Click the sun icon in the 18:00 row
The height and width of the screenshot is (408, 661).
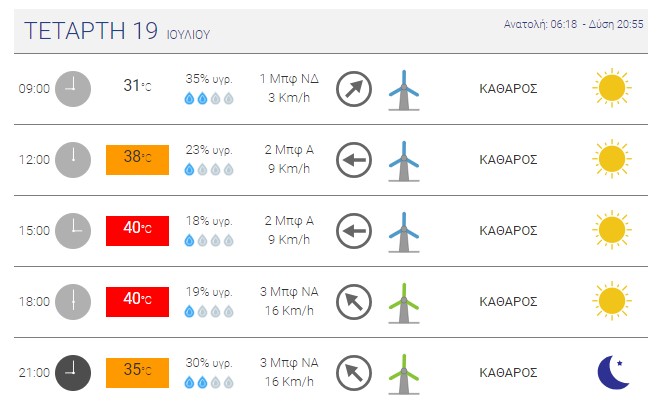tap(612, 301)
